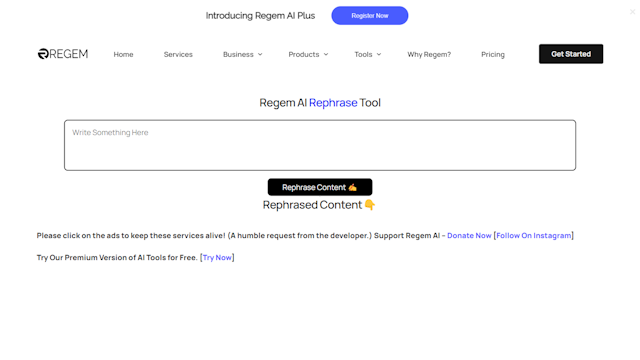Focus the Write Something Here text box

320,145
